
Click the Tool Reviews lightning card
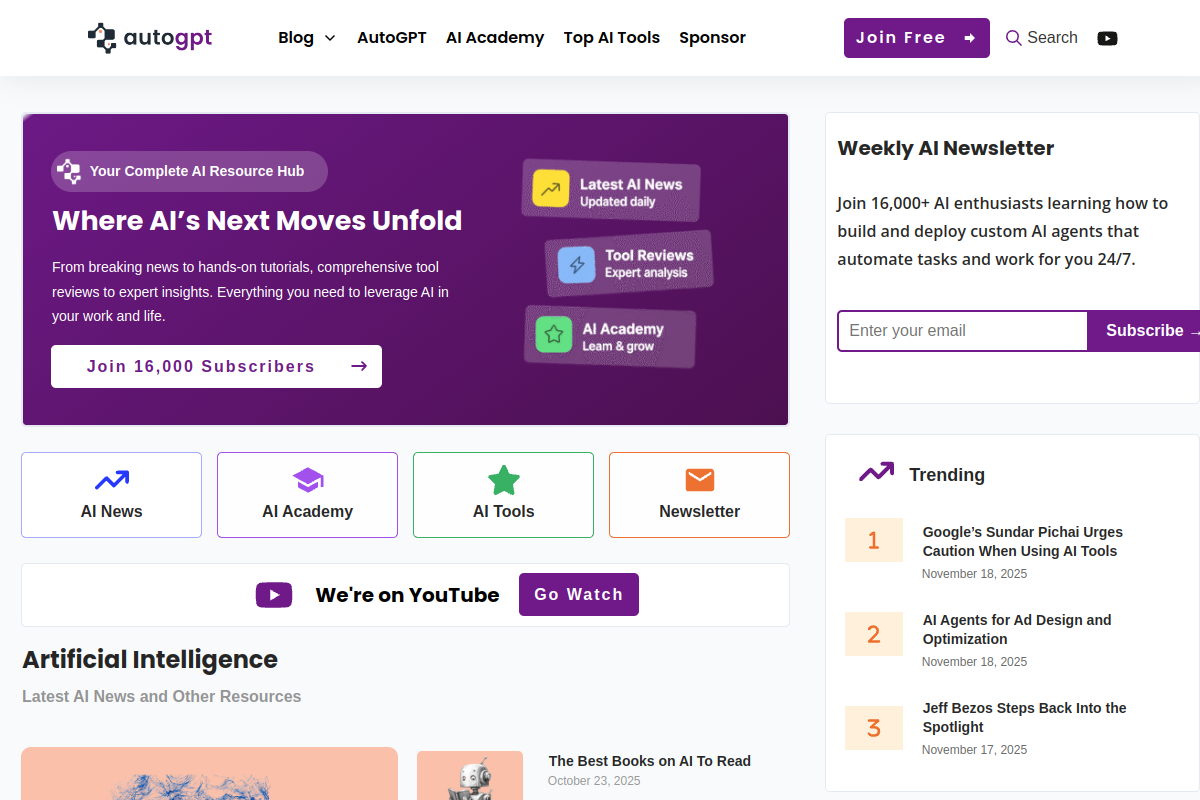click(x=629, y=263)
